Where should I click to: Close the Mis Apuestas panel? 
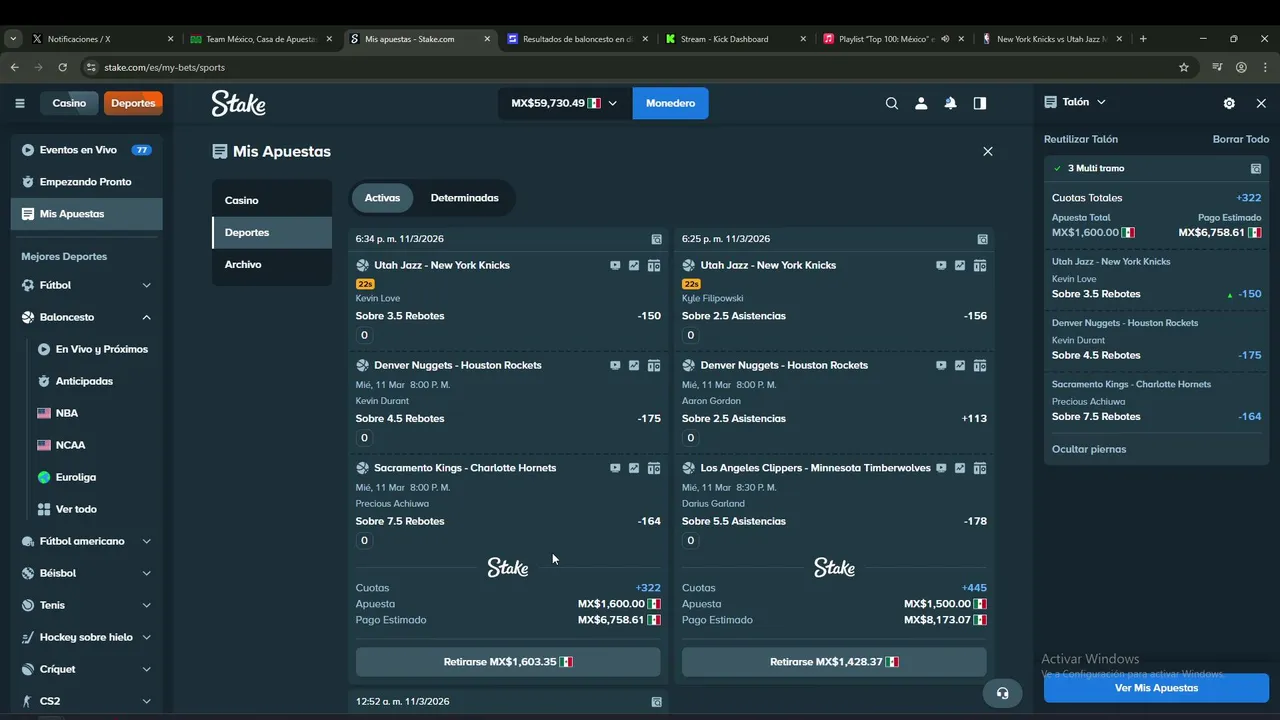pyautogui.click(x=988, y=152)
